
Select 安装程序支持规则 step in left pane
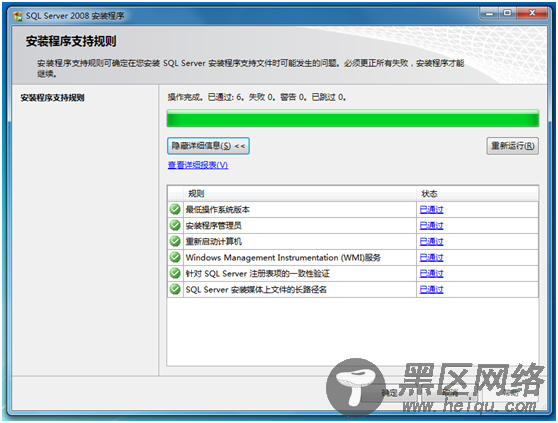click(x=52, y=98)
